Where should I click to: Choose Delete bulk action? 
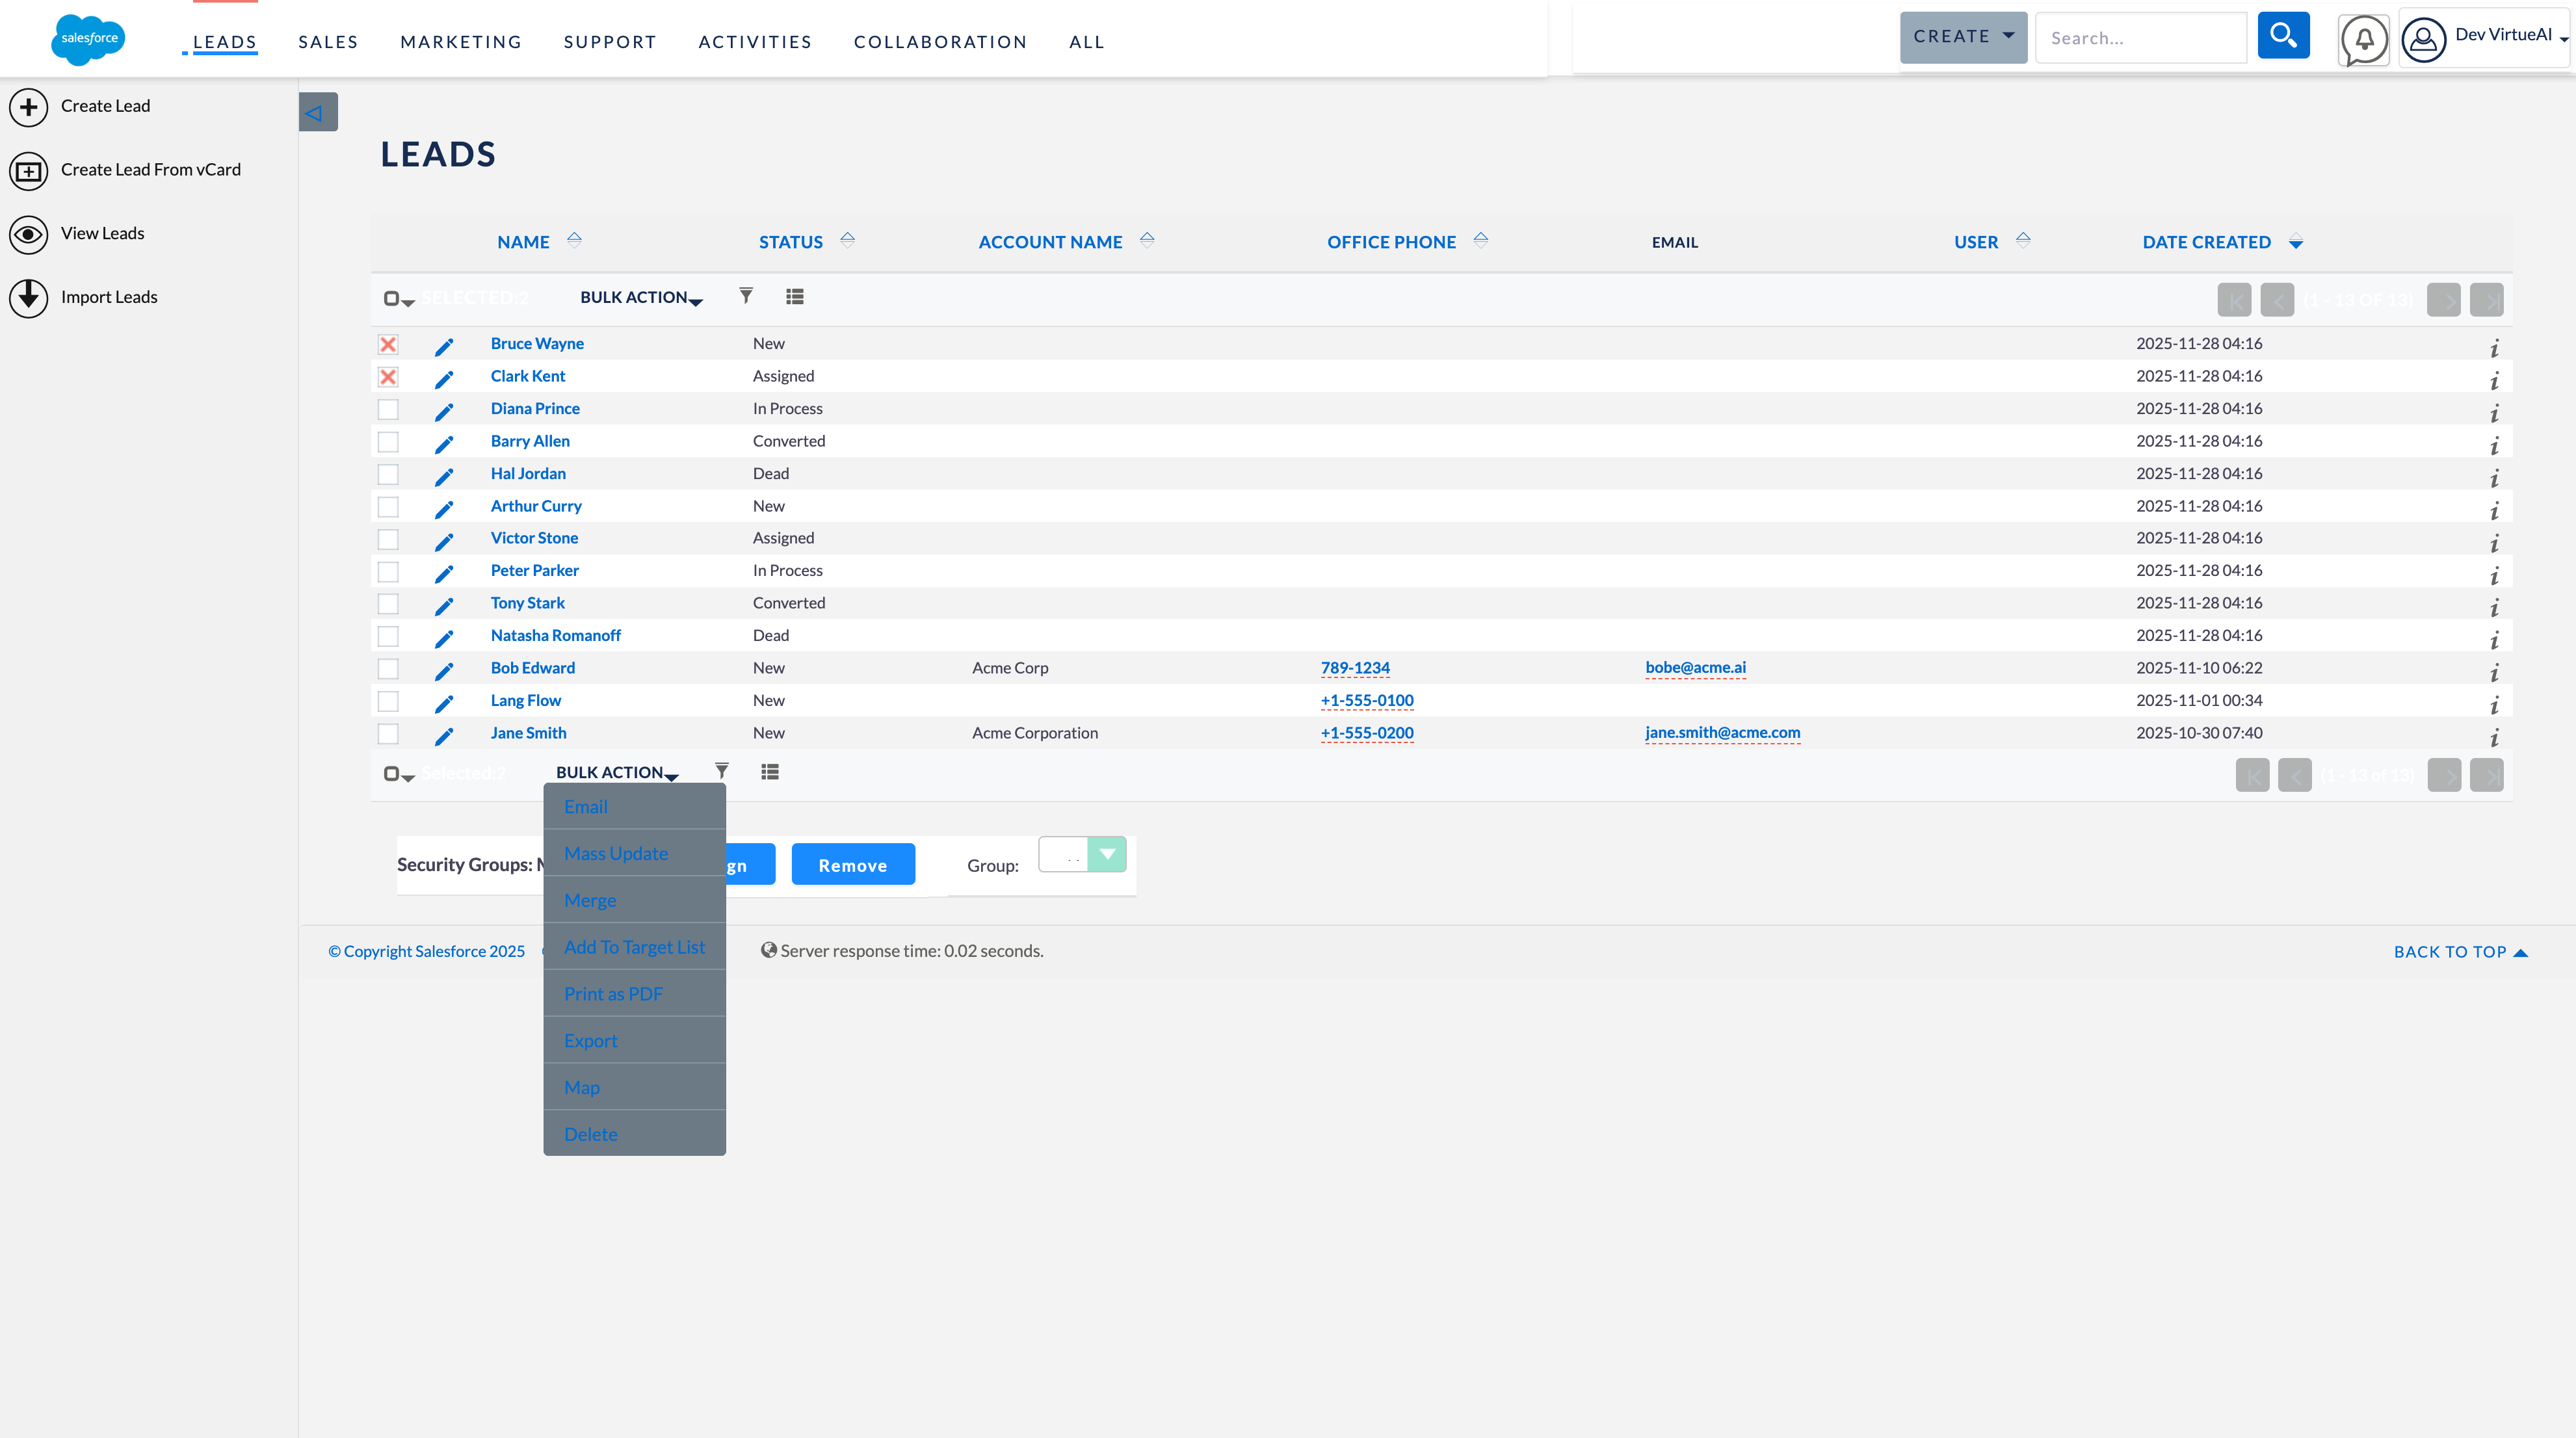634,1133
